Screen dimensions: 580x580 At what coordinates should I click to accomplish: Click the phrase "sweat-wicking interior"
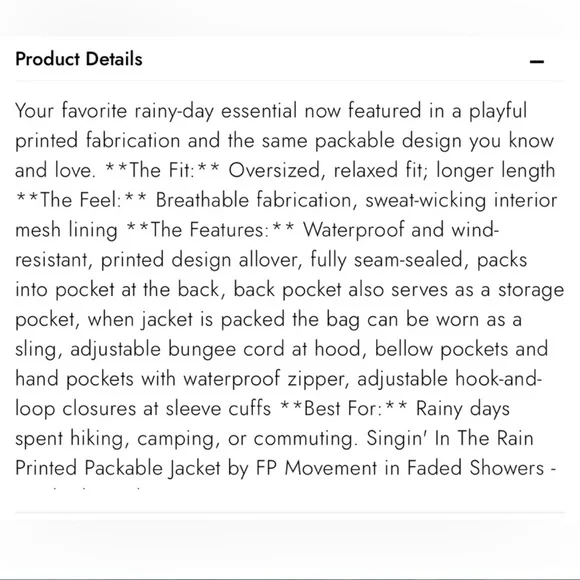pos(461,200)
